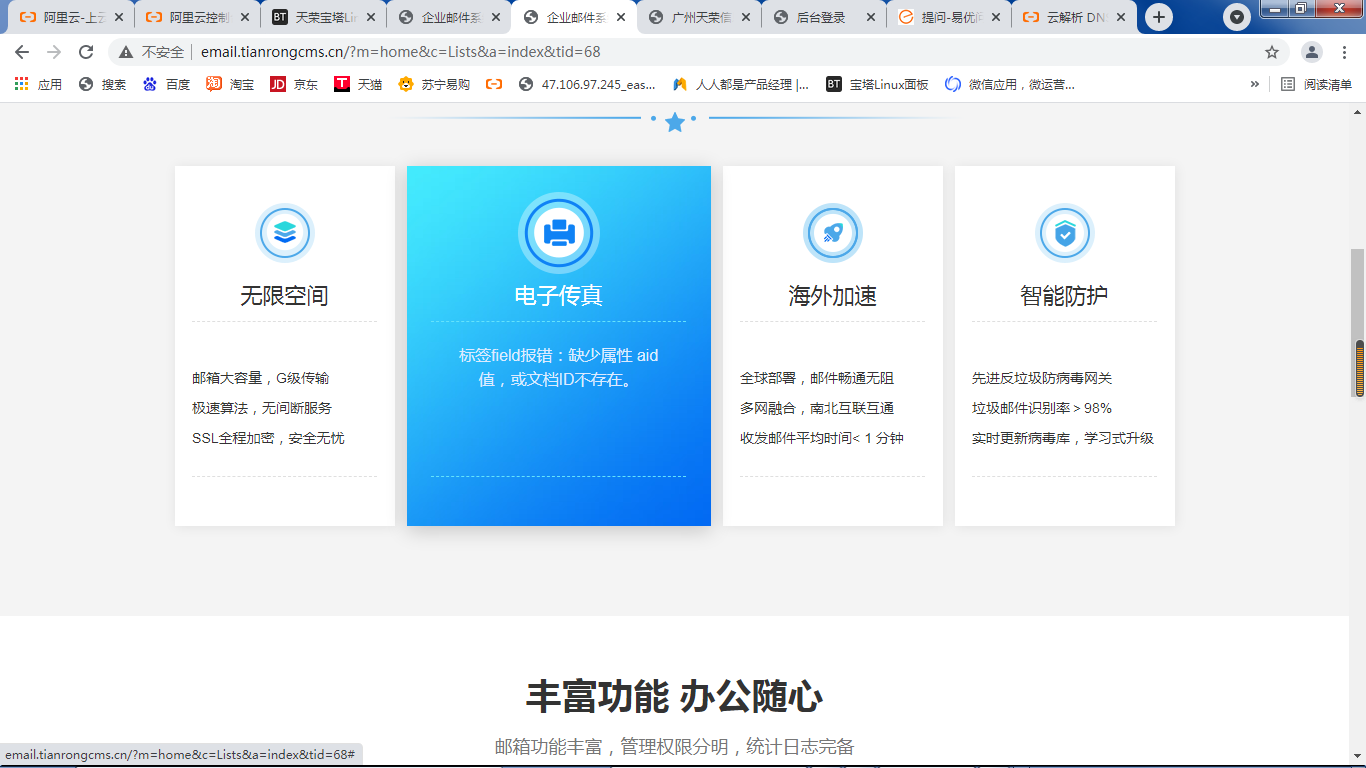Open the 宝塔Linux面板 bookmark
1366x768 pixels.
click(x=877, y=85)
